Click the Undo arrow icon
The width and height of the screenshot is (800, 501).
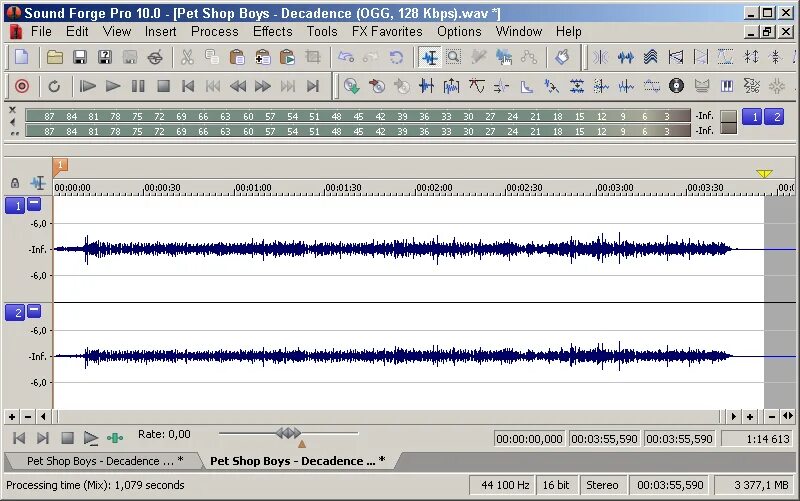tap(346, 57)
